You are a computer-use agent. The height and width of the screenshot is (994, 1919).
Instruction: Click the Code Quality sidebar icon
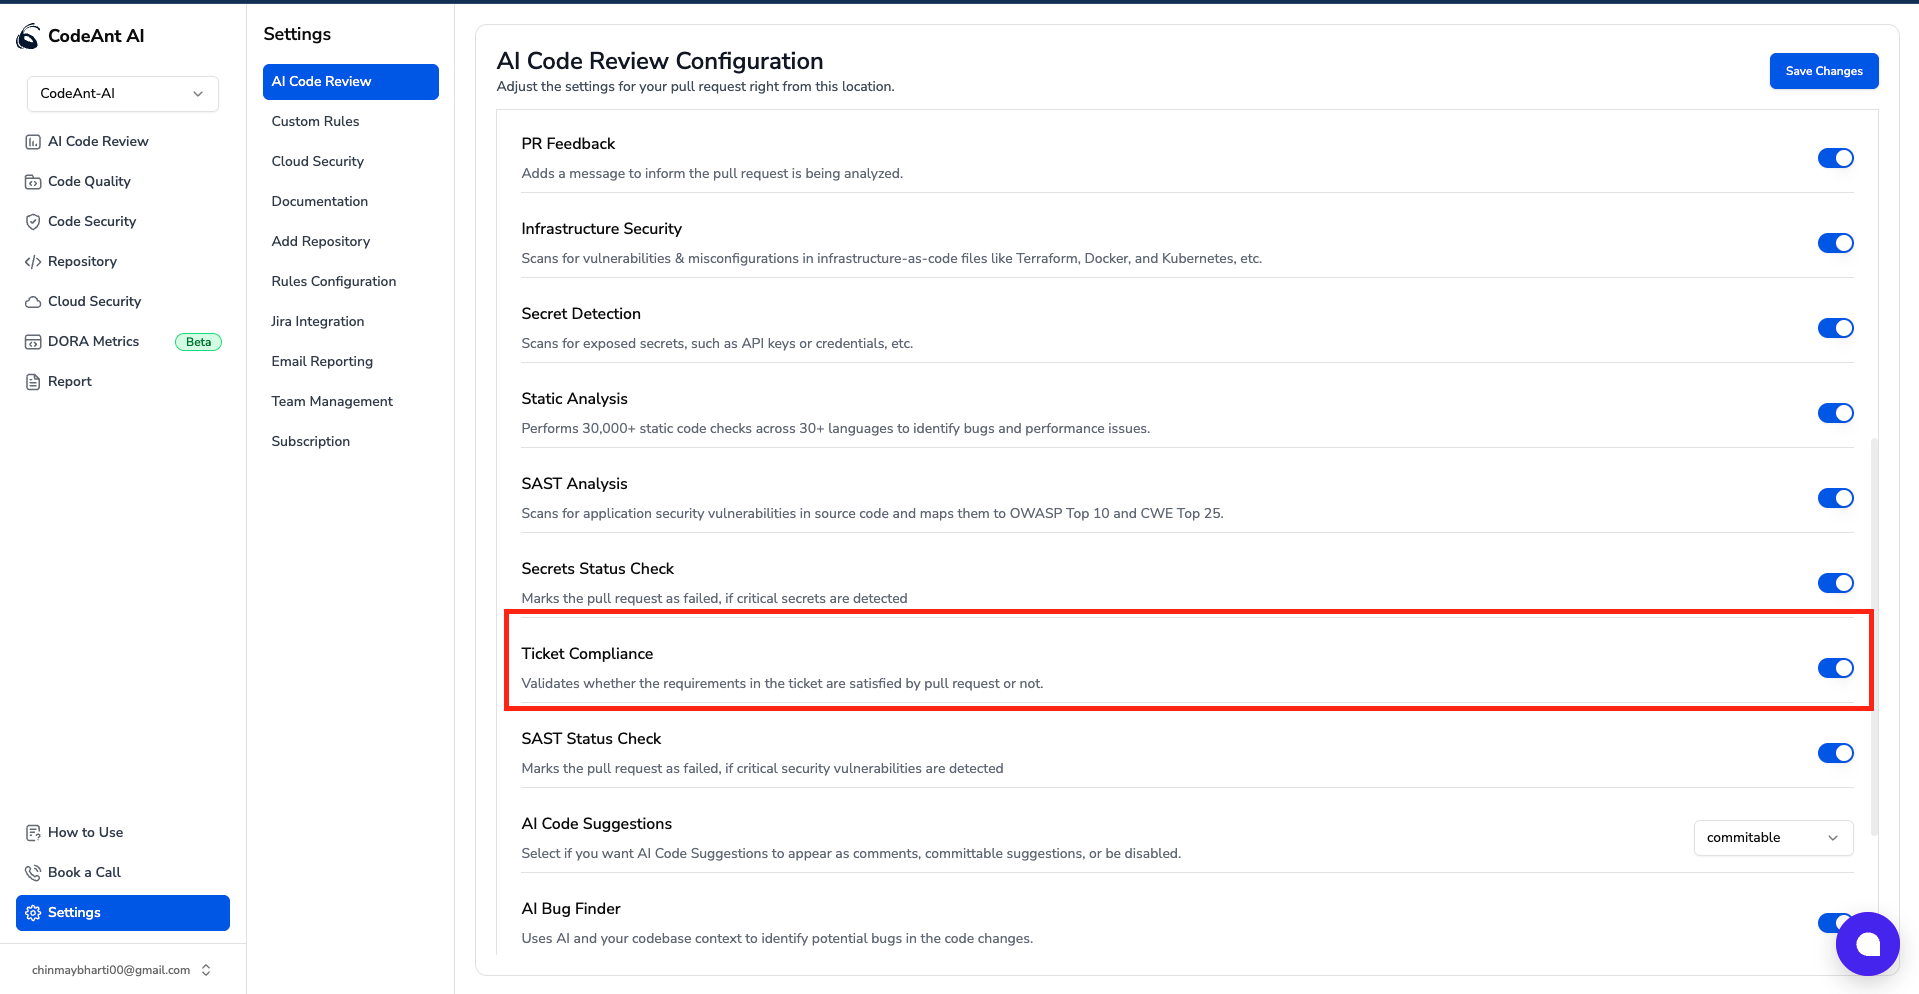[33, 182]
